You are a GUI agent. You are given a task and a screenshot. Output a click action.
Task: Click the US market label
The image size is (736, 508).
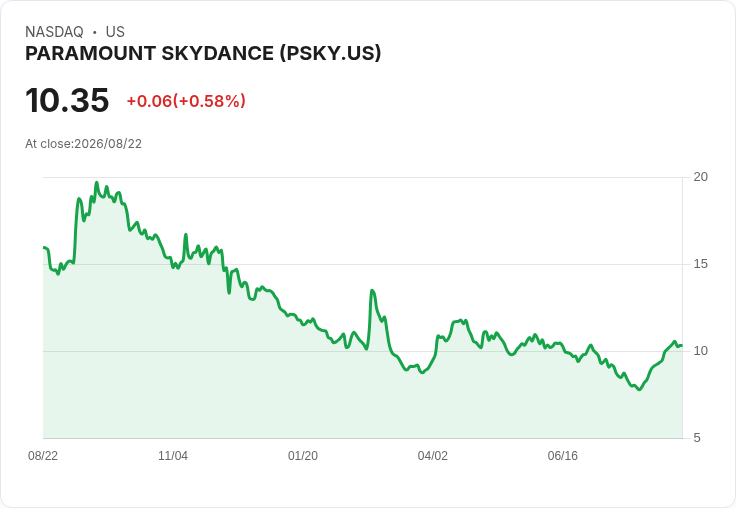point(115,32)
